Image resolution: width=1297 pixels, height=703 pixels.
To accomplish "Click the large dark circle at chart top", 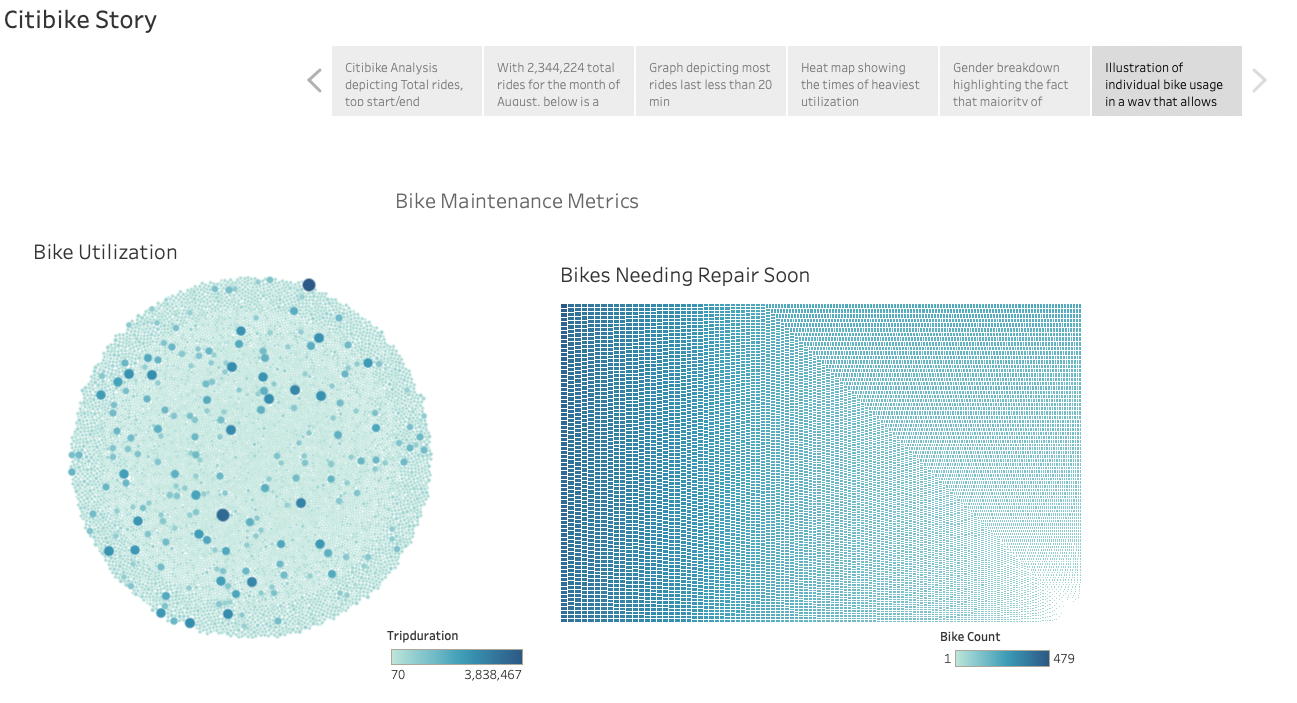I will 307,283.
